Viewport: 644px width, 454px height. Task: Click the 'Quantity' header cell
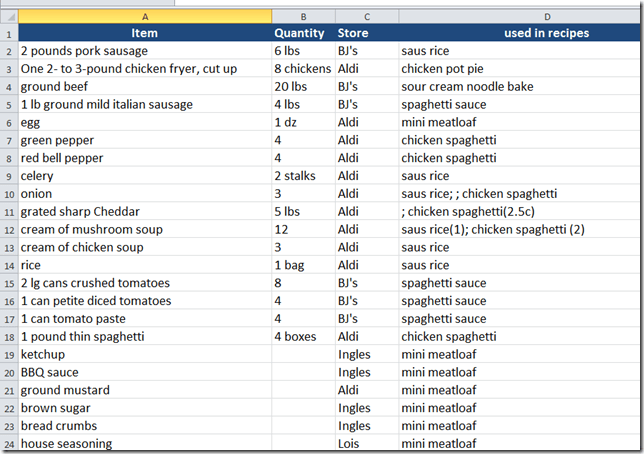tap(303, 33)
